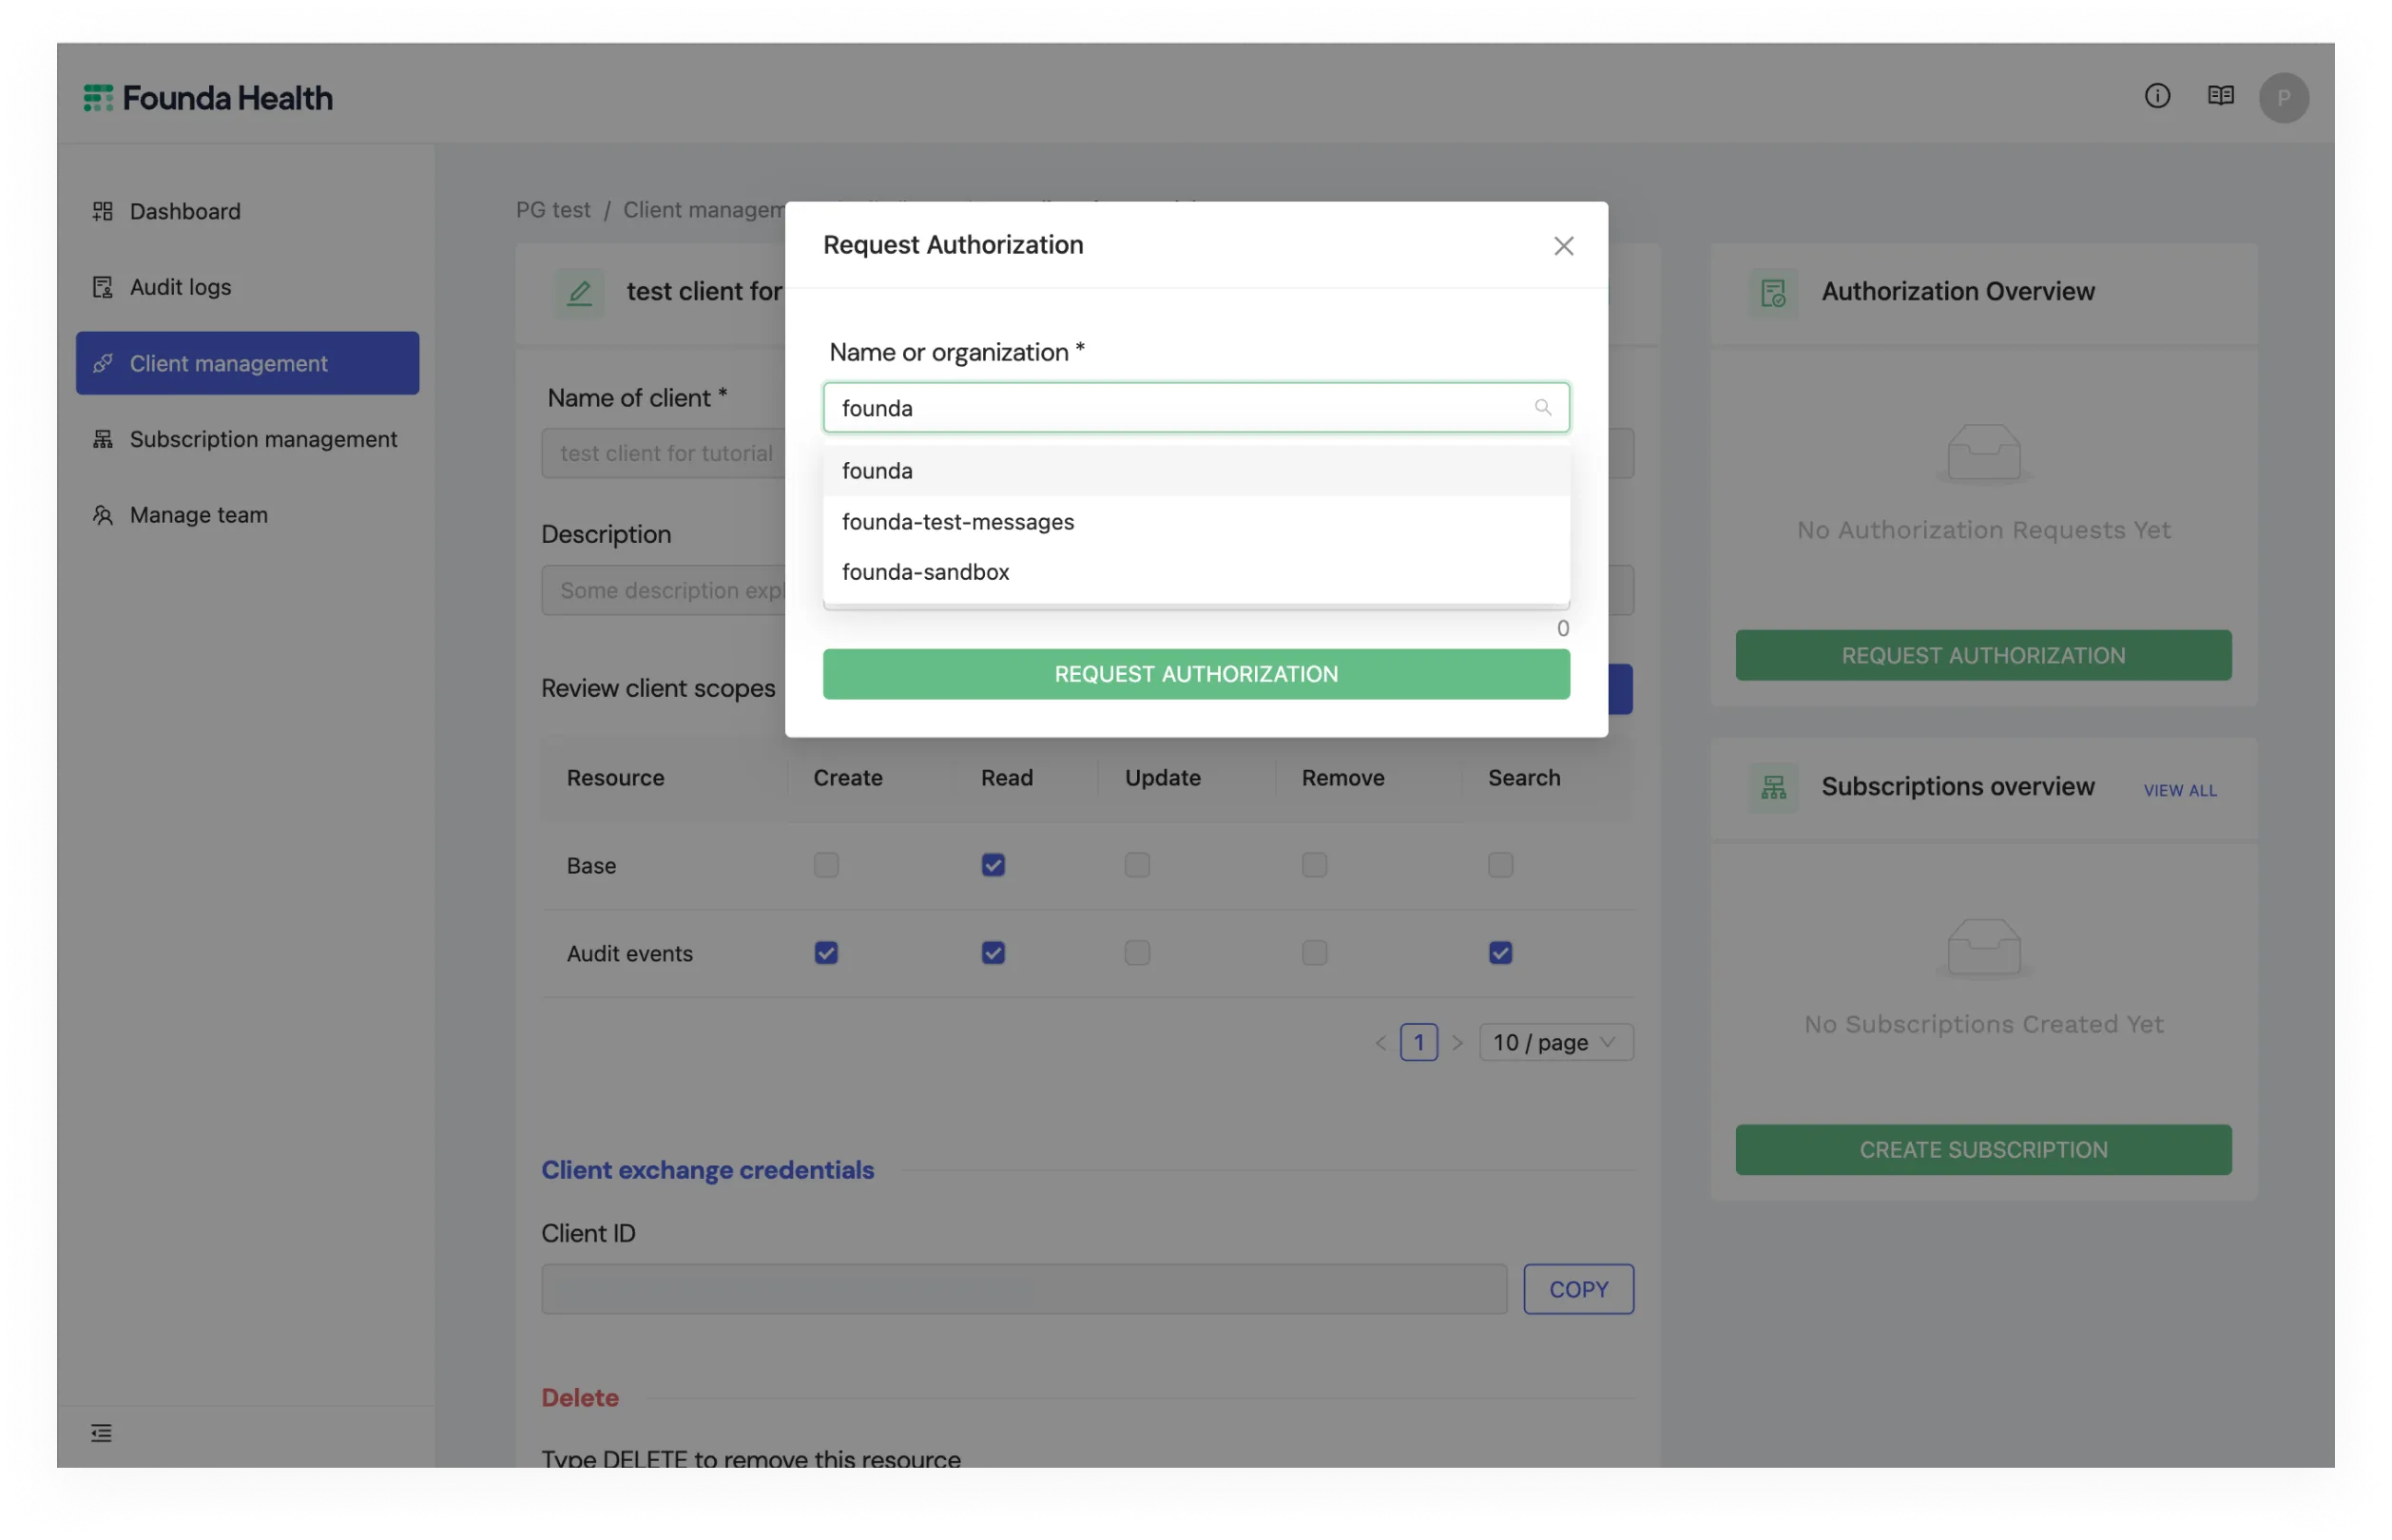2392x1540 pixels.
Task: Toggle Base Search checkbox
Action: (1500, 865)
